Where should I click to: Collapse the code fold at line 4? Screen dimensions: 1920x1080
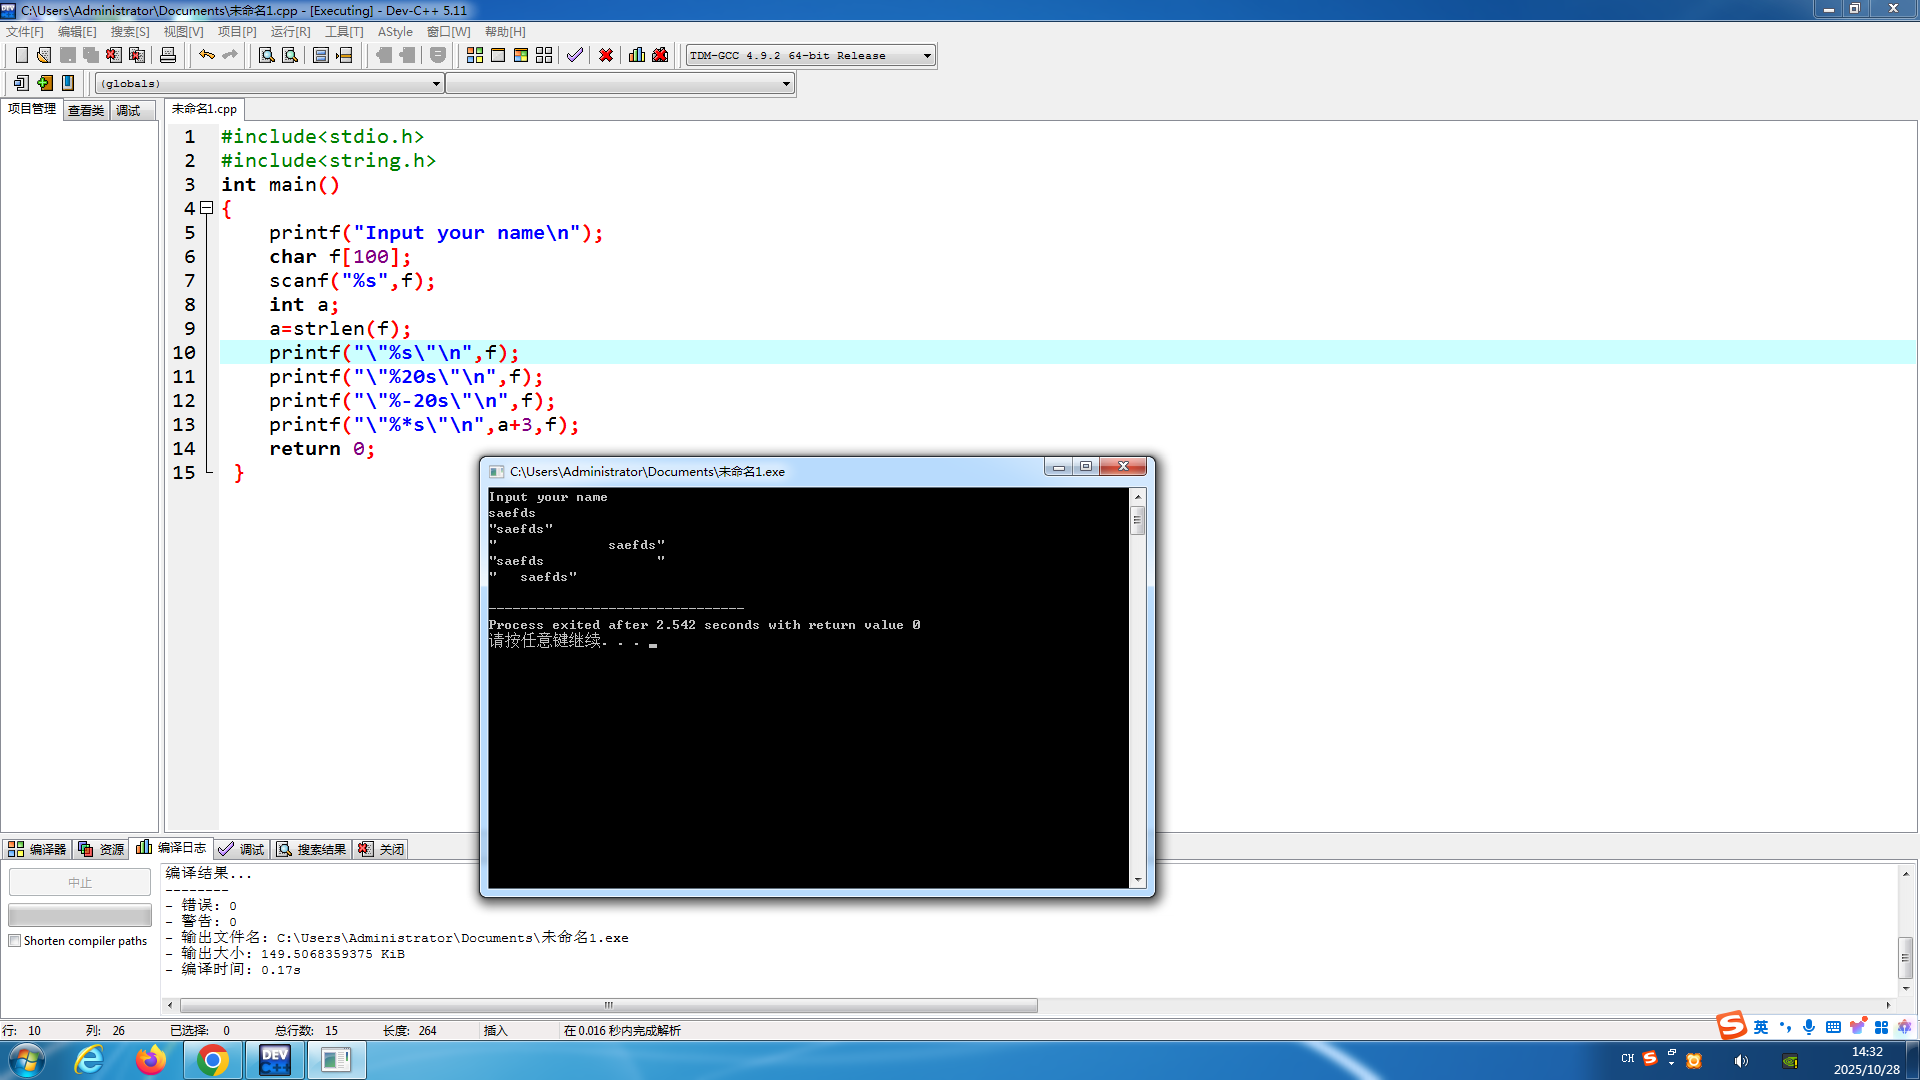pos(207,208)
